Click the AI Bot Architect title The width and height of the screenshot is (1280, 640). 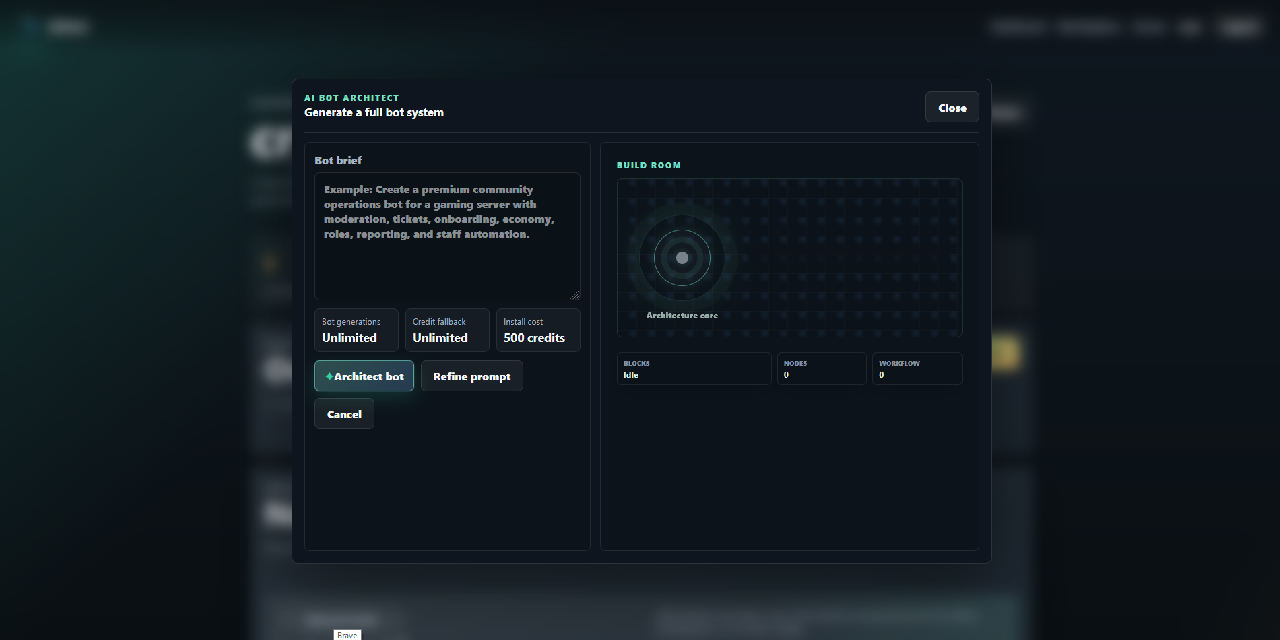[x=351, y=98]
